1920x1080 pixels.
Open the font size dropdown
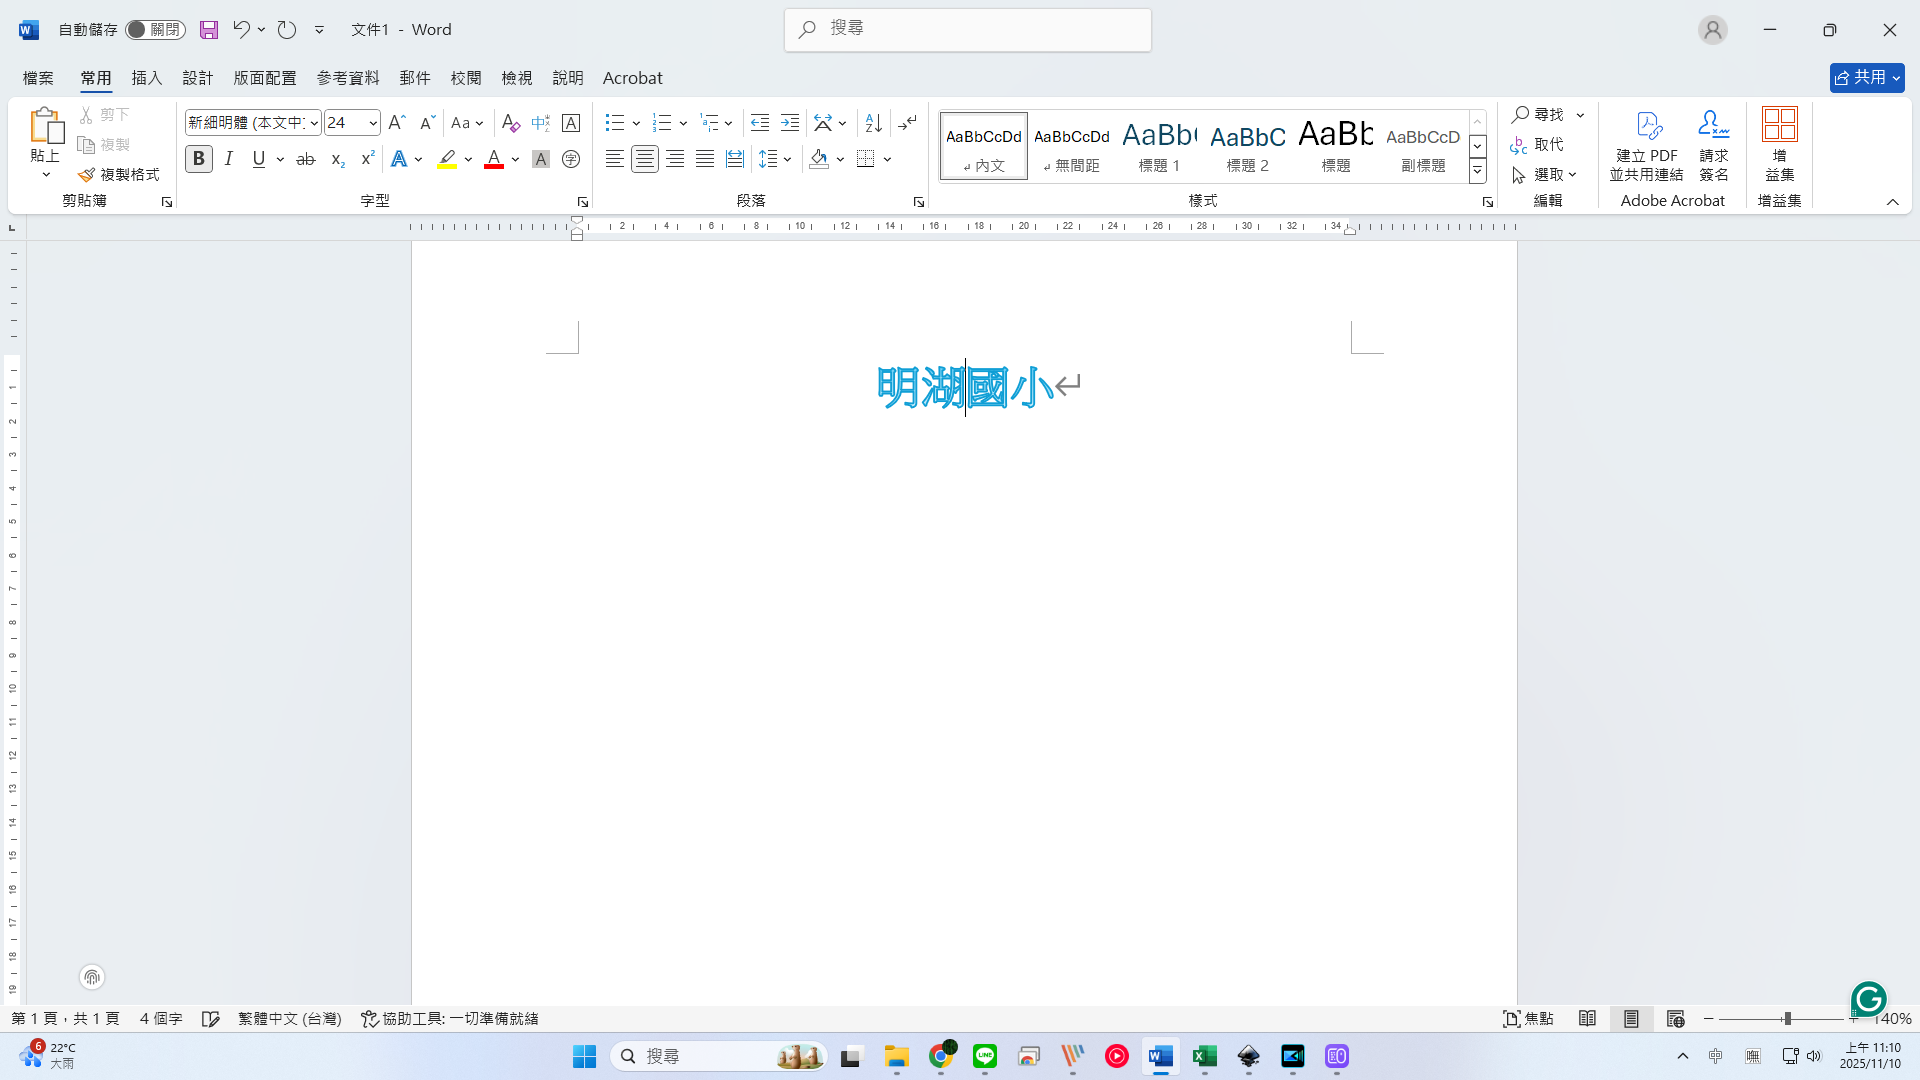373,123
